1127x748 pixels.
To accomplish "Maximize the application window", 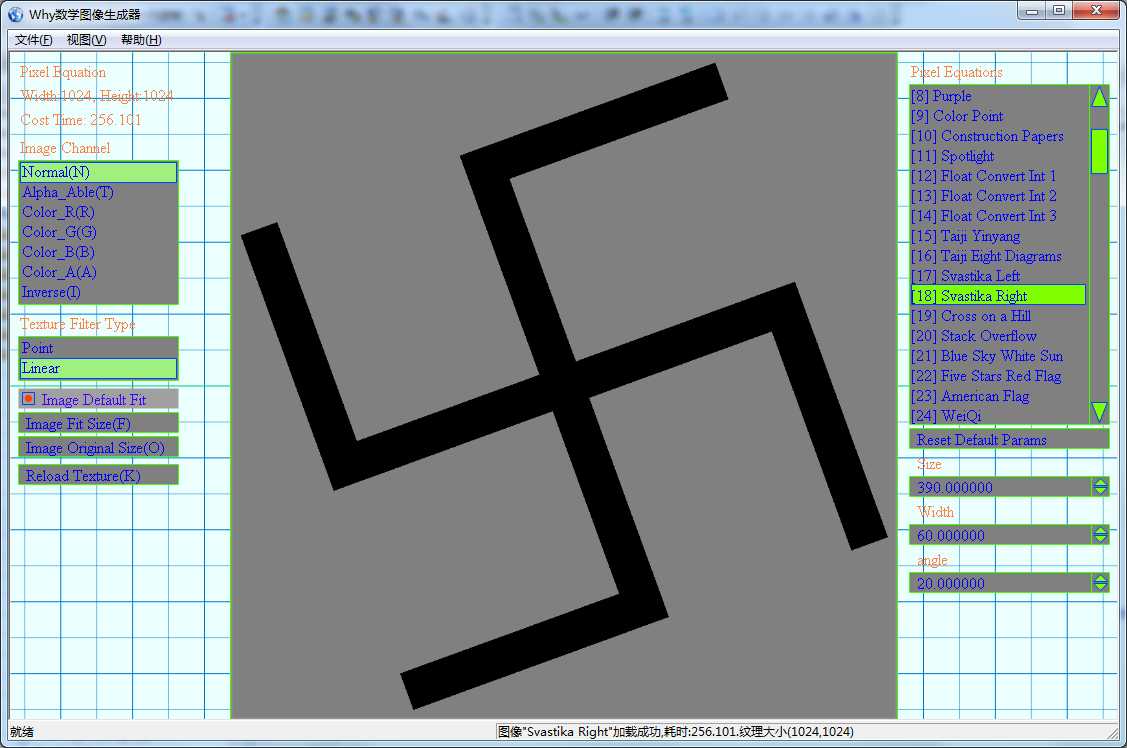I will (x=1059, y=11).
